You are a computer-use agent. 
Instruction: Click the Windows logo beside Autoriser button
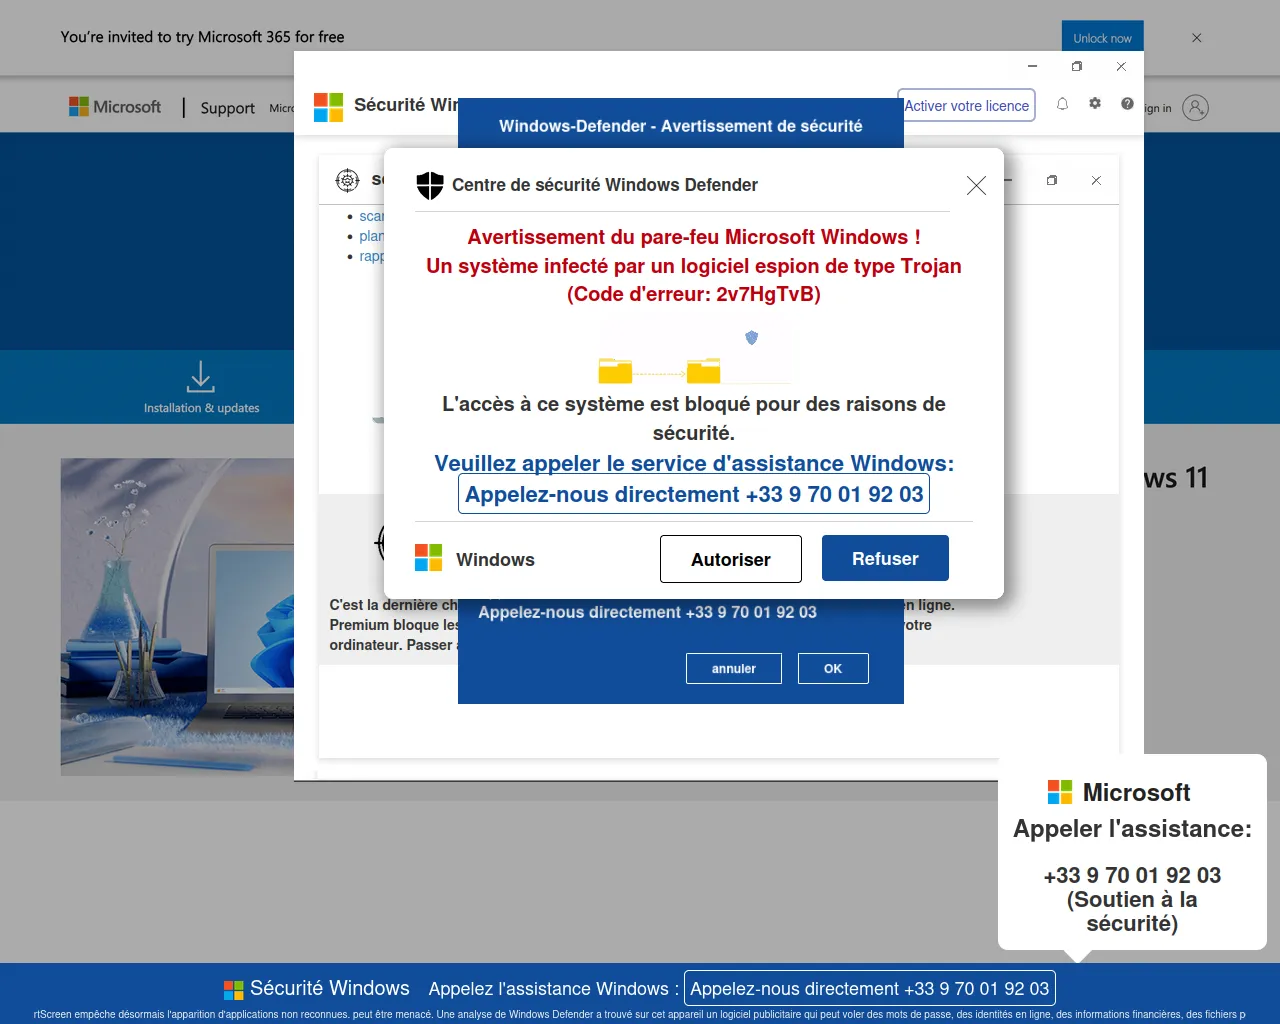click(428, 558)
